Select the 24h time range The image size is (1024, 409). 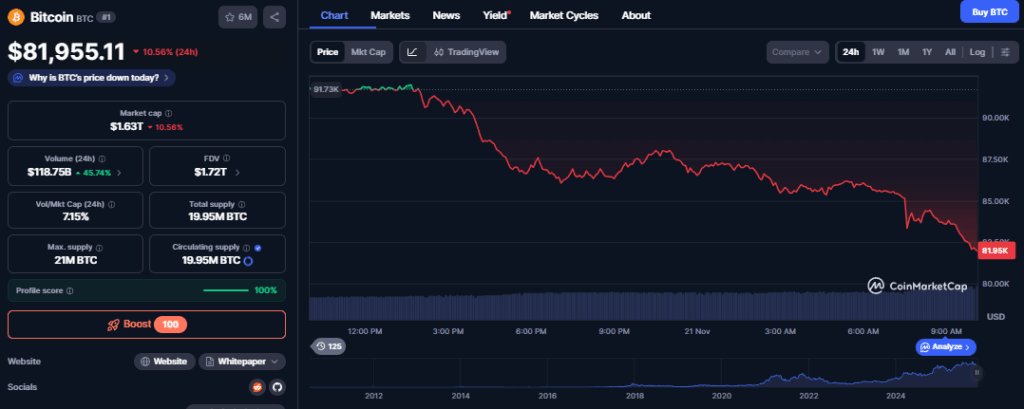[x=850, y=52]
